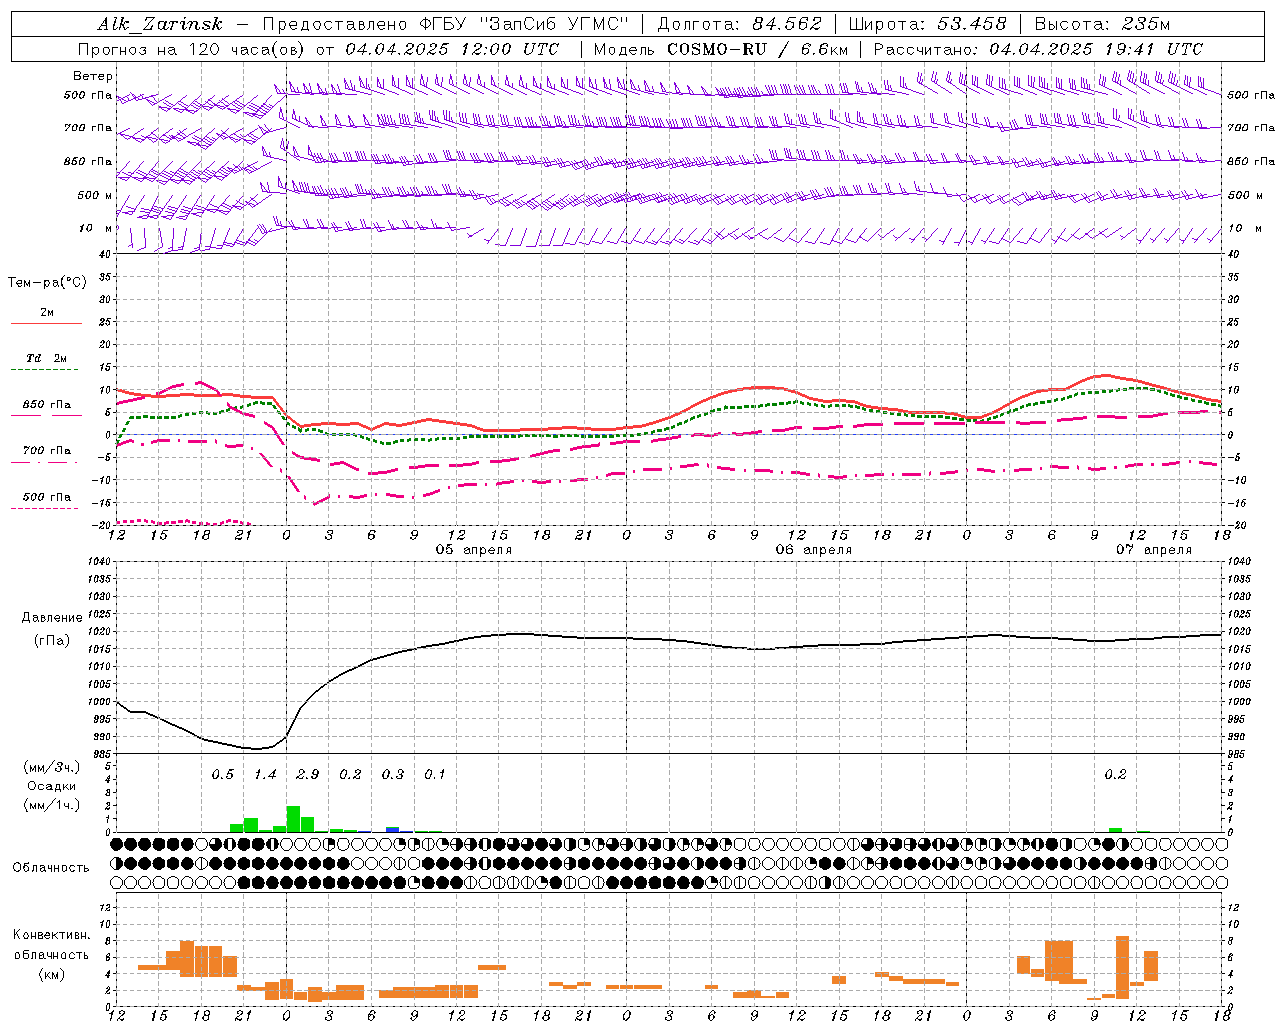Viewport: 1280px width, 1024px height.
Task: Click the Долгота: 84.562 value
Action: point(738,24)
